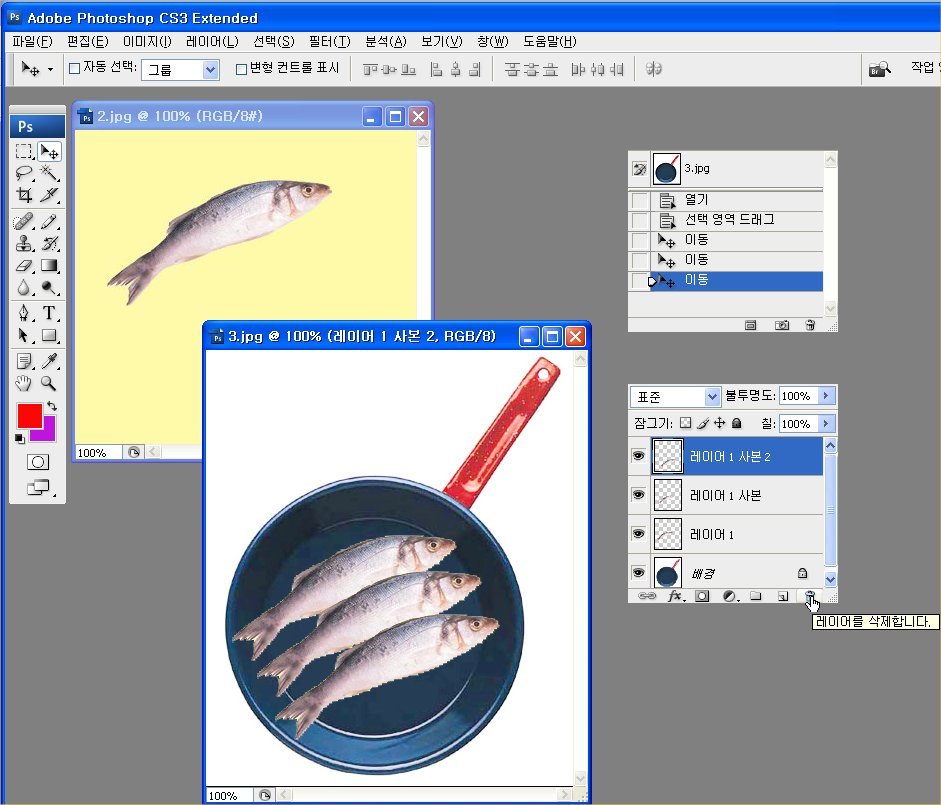Viewport: 941px width, 805px height.
Task: Enable the 자동 선택 checkbox
Action: pyautogui.click(x=74, y=69)
